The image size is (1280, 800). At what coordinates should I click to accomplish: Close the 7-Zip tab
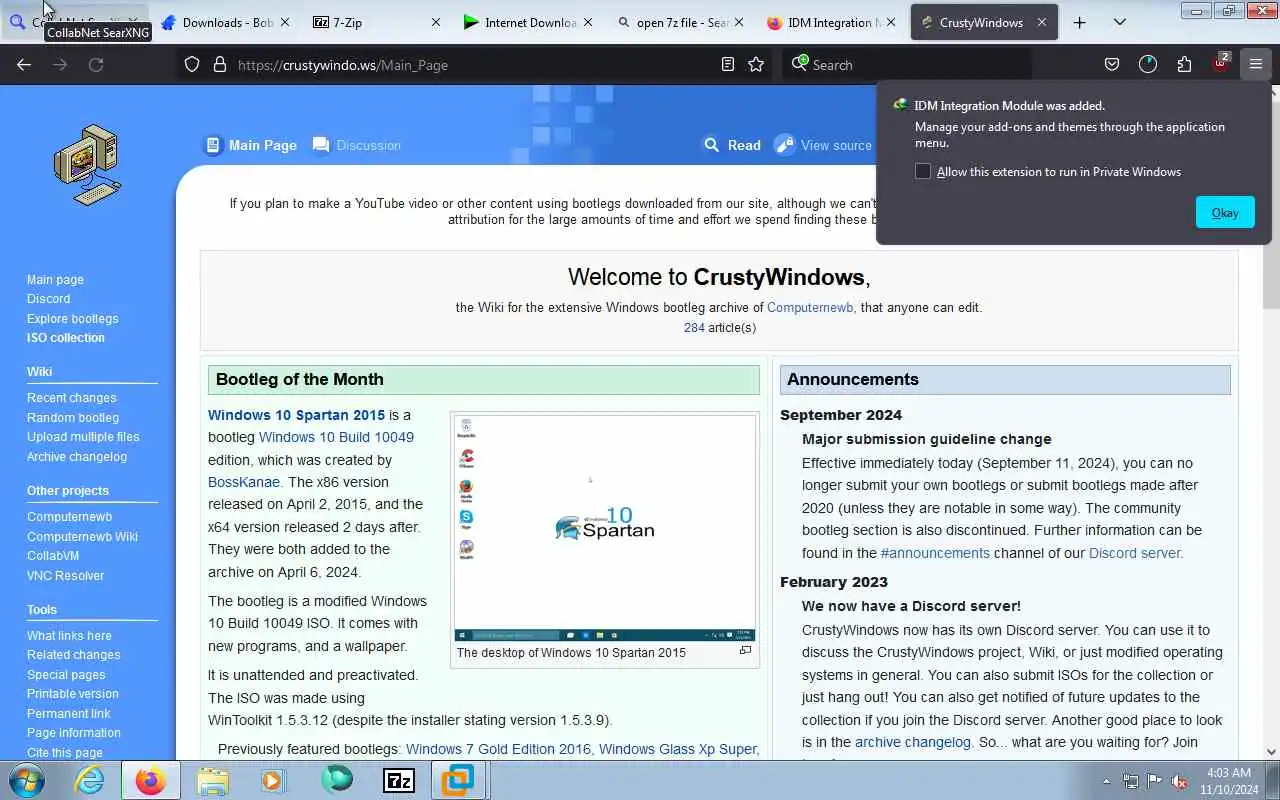click(435, 22)
